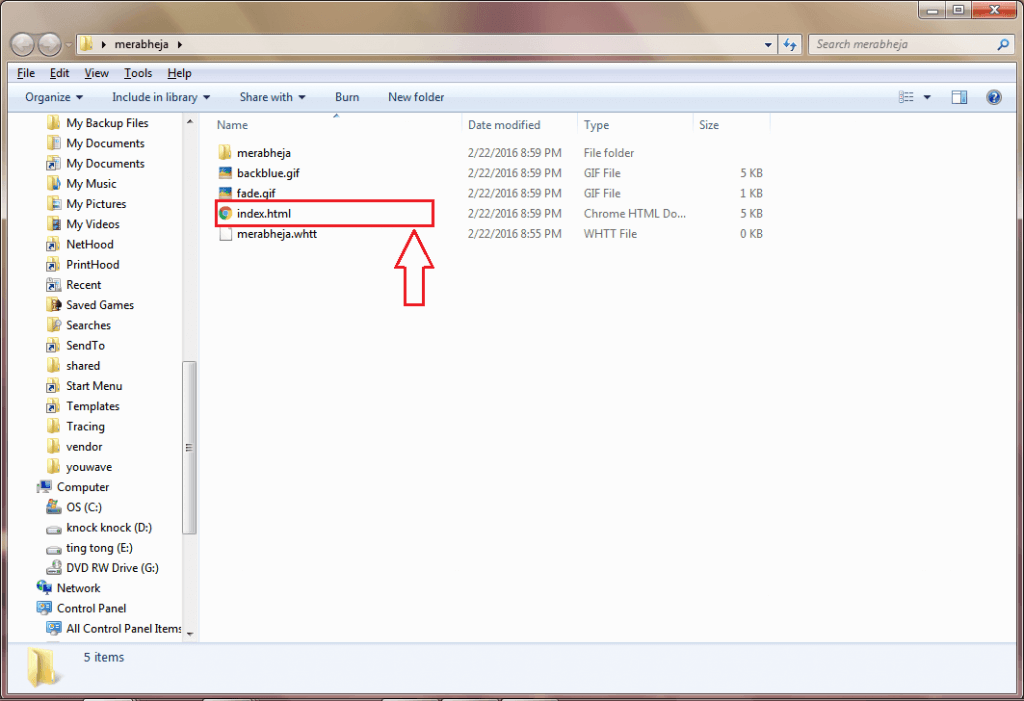The width and height of the screenshot is (1024, 701).
Task: Sort by the Date modified column header
Action: 519,125
